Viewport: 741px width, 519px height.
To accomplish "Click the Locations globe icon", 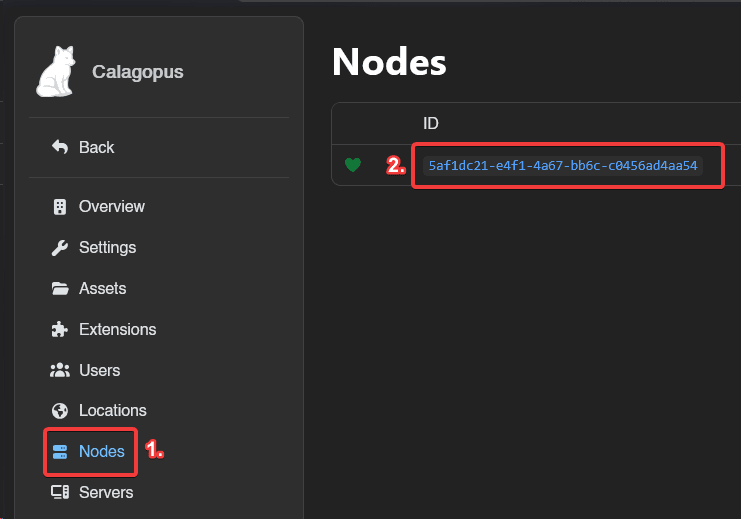I will tap(59, 410).
